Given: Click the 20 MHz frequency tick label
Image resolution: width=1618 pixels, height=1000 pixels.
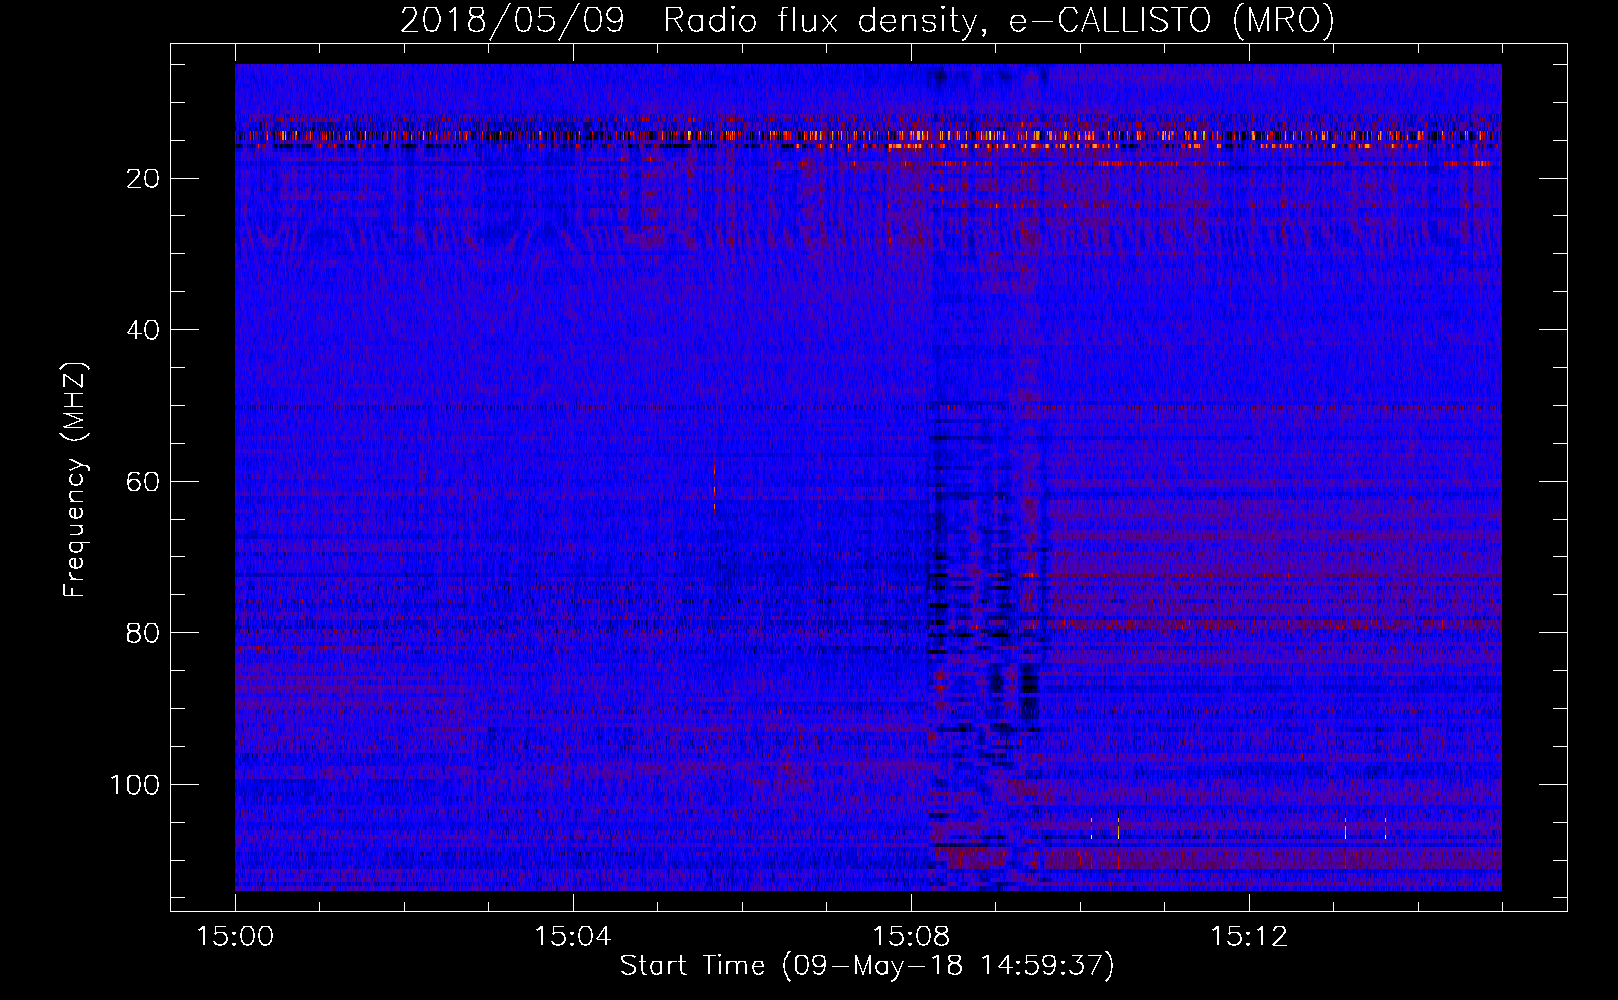Looking at the screenshot, I should (x=144, y=179).
